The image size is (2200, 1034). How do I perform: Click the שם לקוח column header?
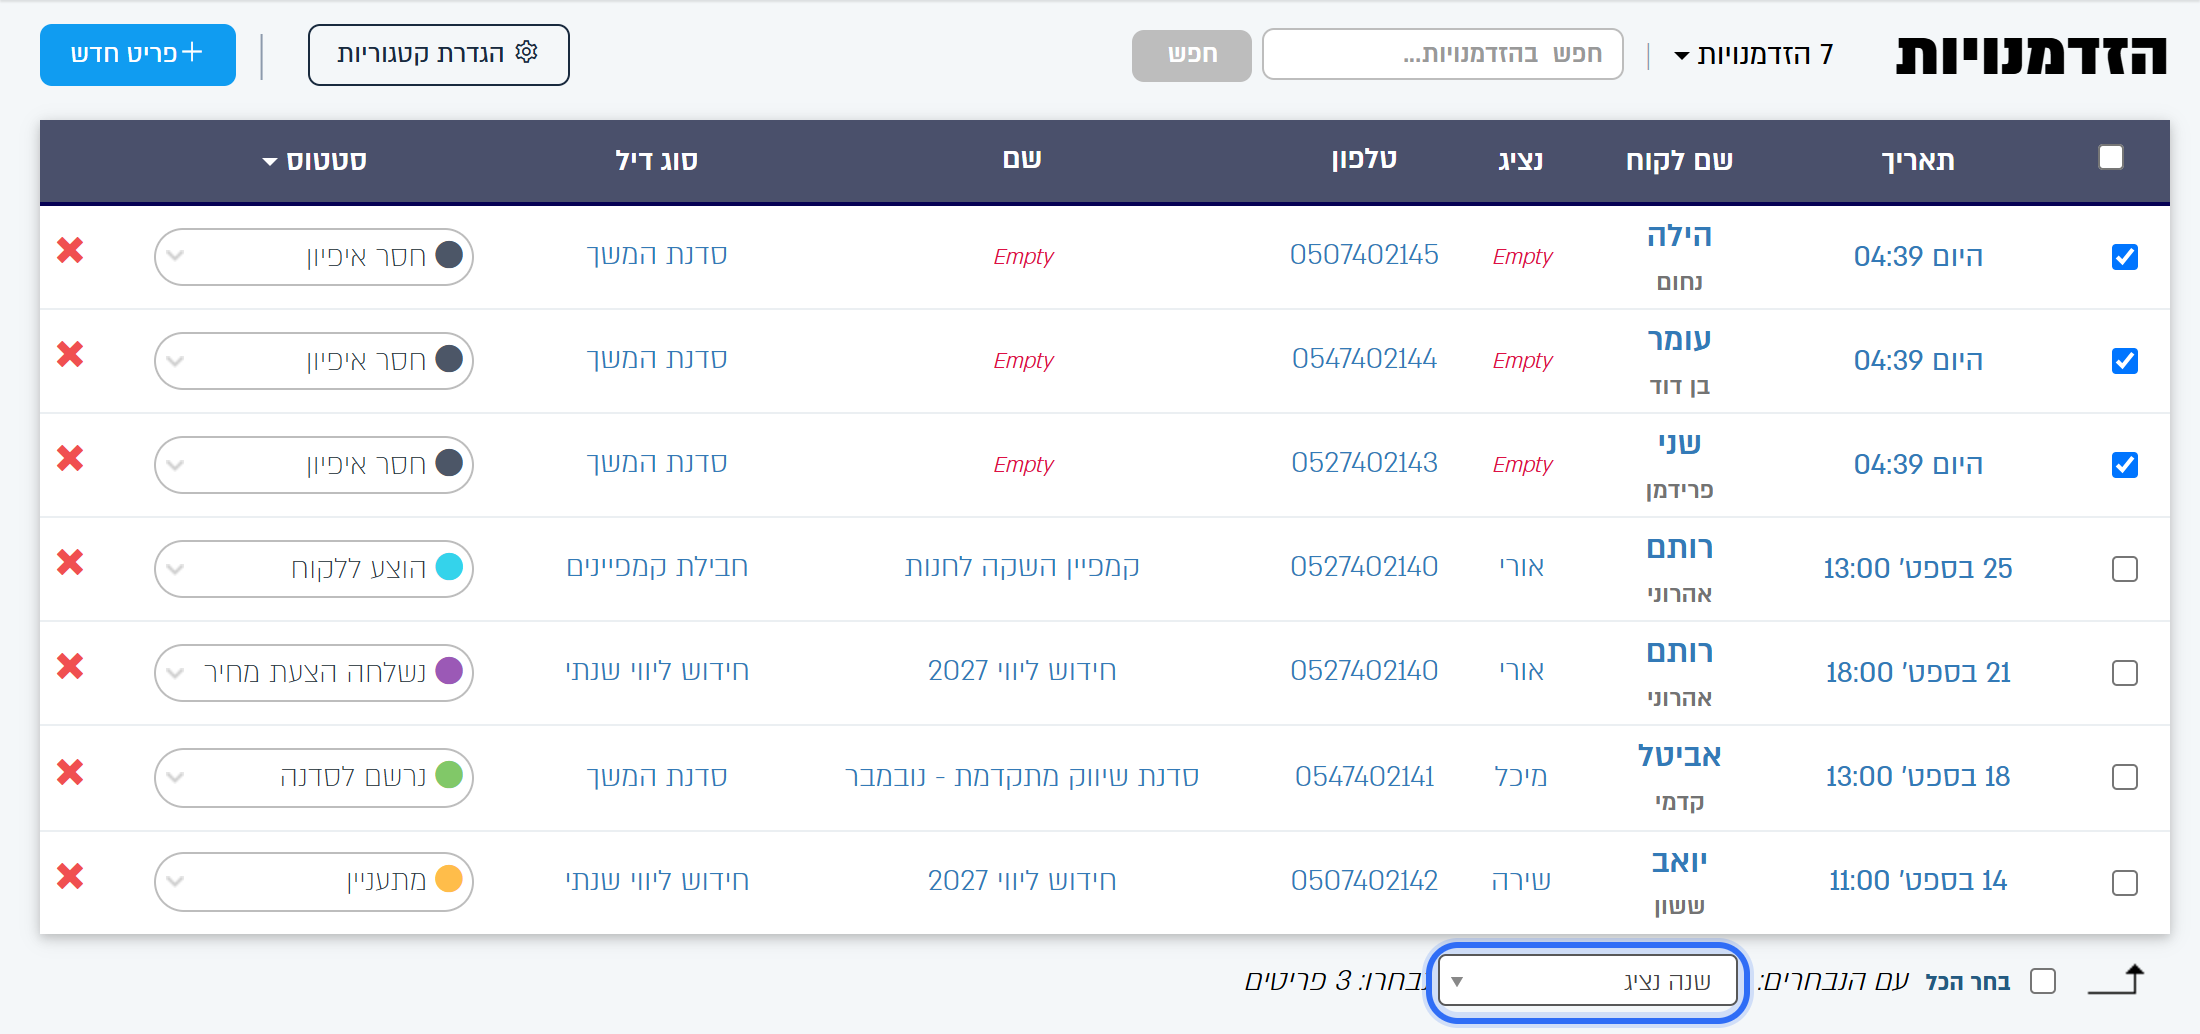(x=1680, y=160)
